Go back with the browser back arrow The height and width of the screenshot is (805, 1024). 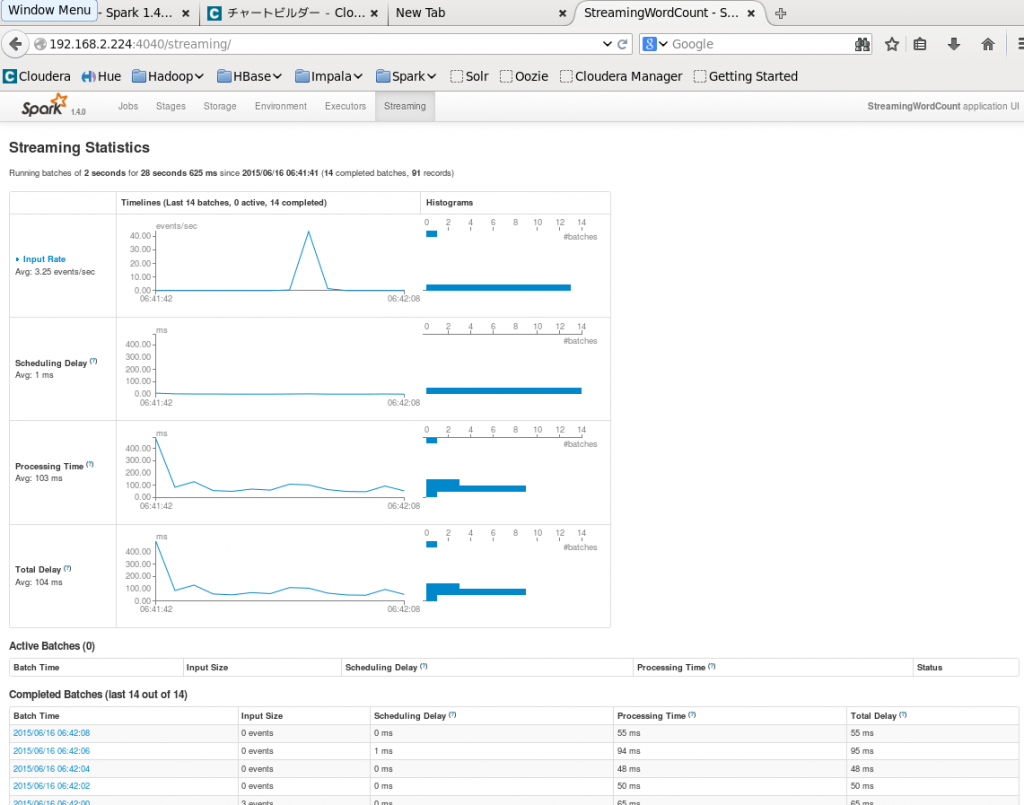click(x=16, y=44)
